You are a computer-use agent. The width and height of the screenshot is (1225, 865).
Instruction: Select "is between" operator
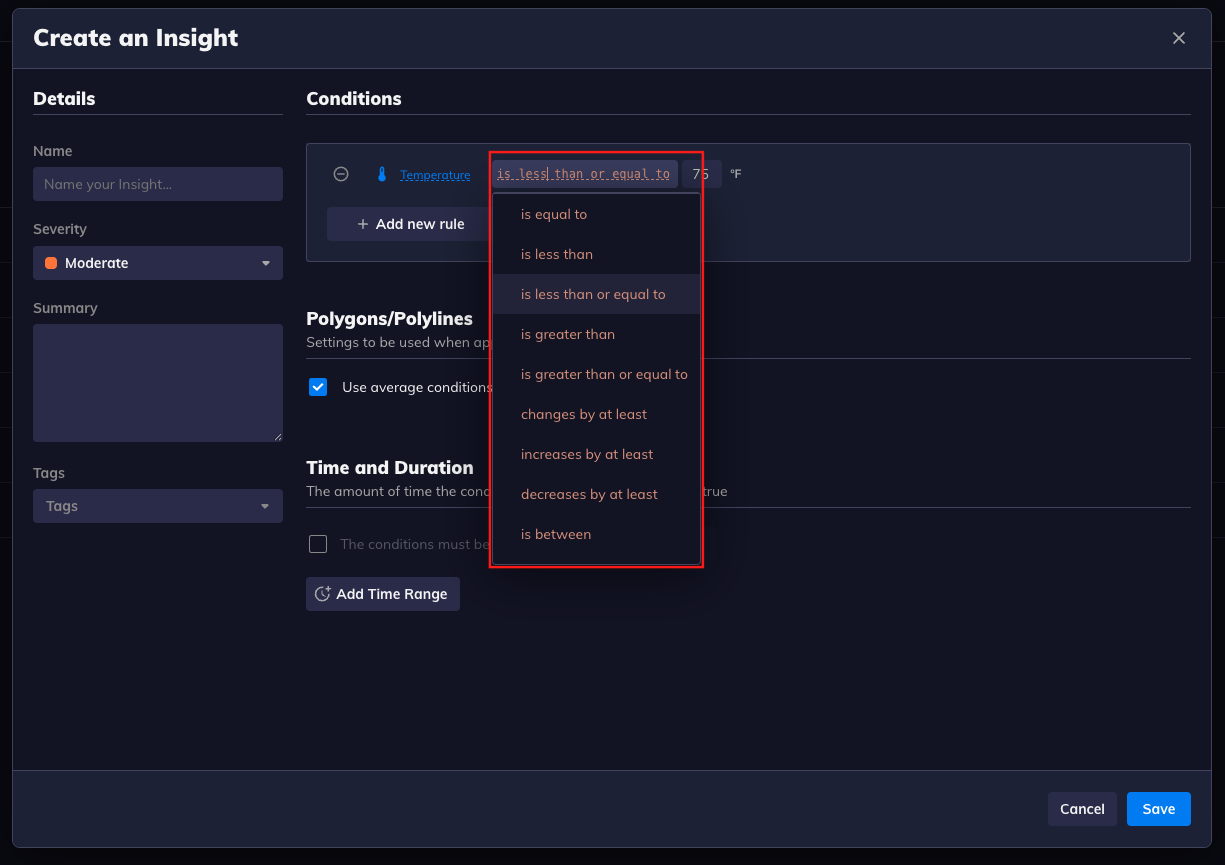pos(556,534)
